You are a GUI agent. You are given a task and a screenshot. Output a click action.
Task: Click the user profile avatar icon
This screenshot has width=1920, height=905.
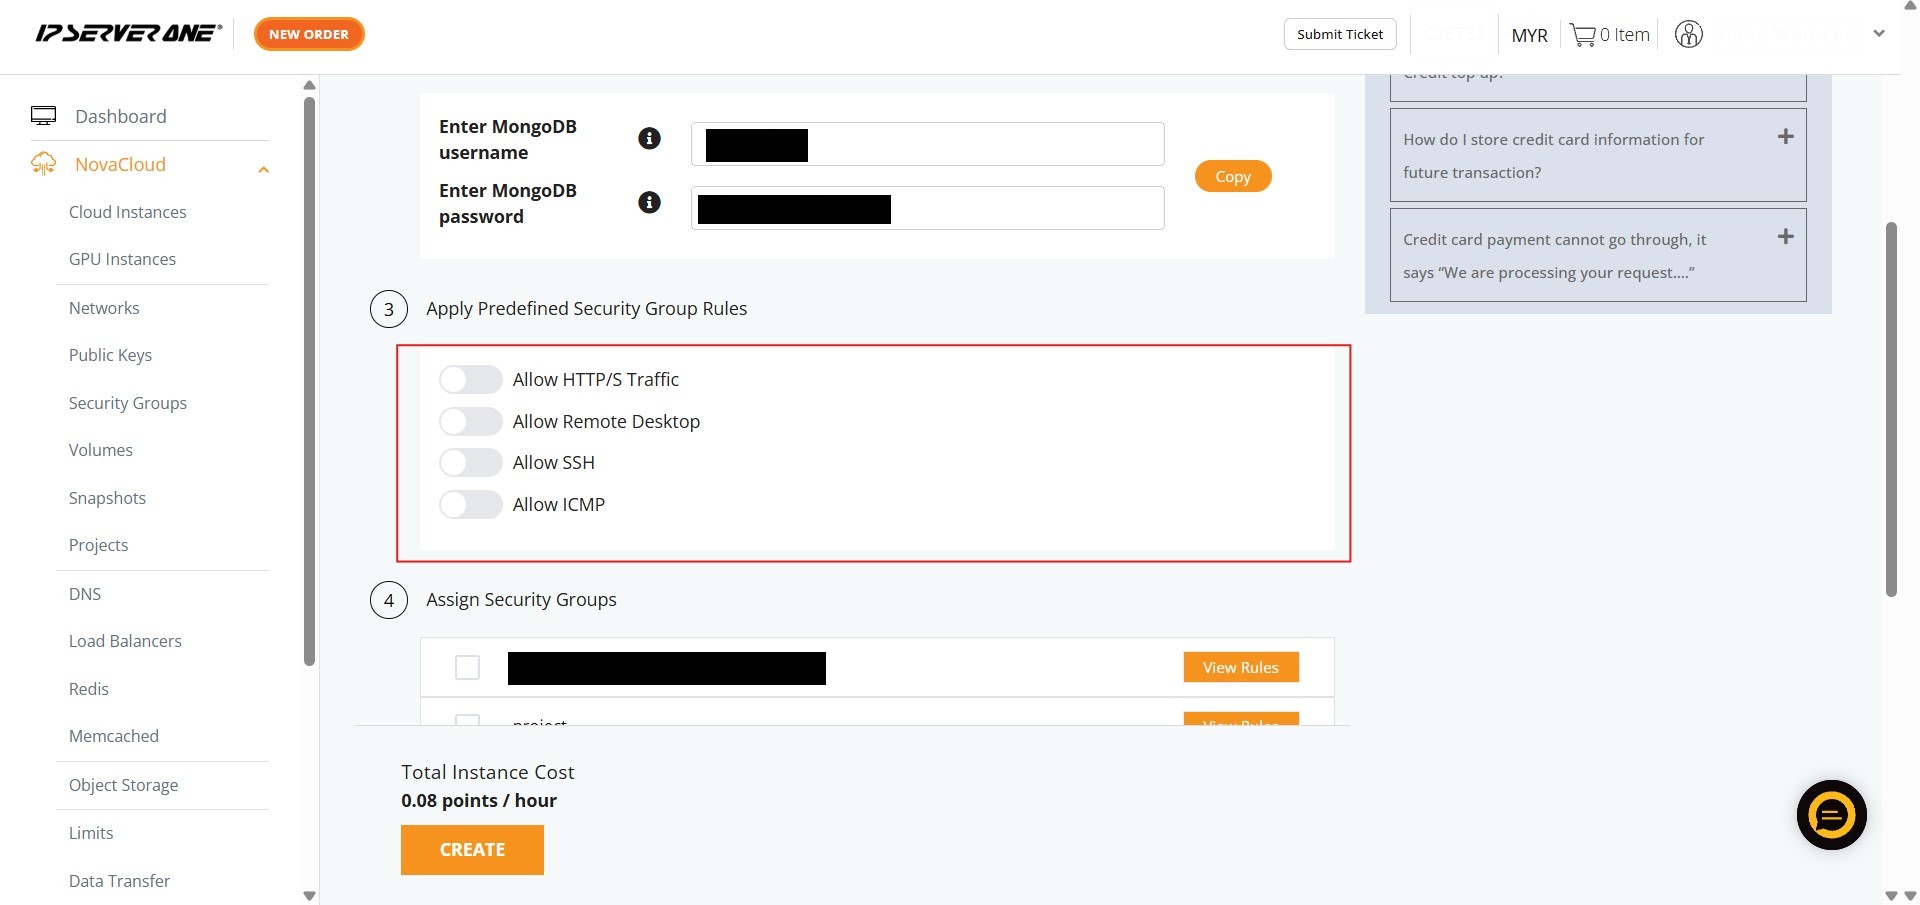coord(1688,35)
